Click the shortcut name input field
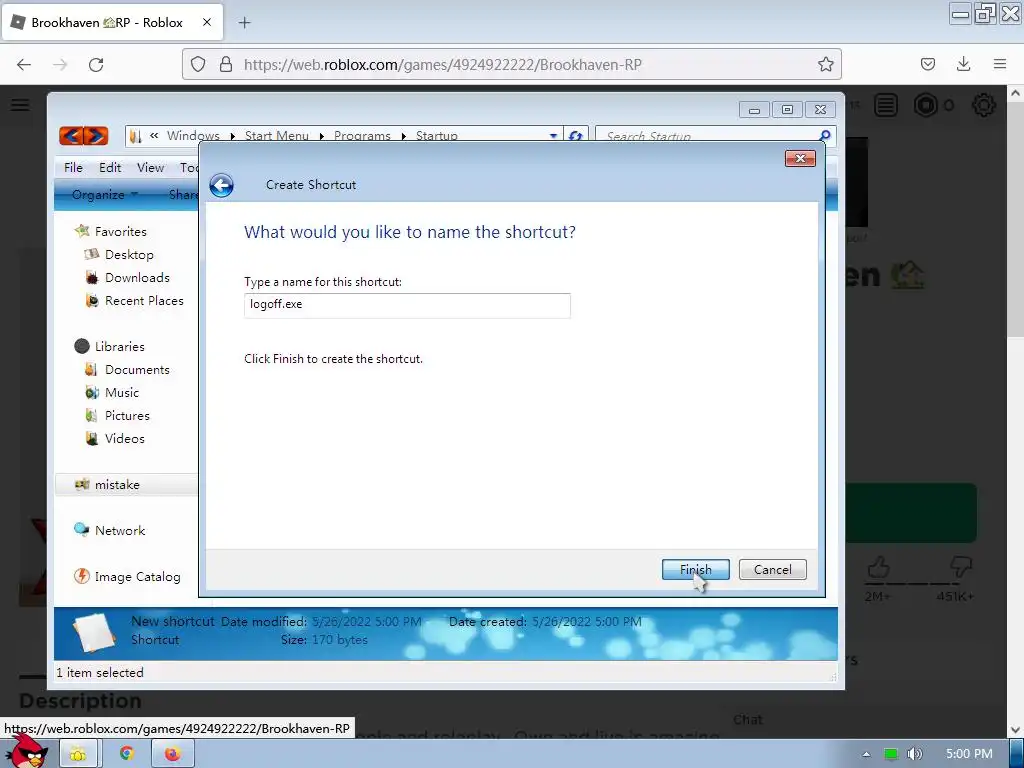 [408, 305]
